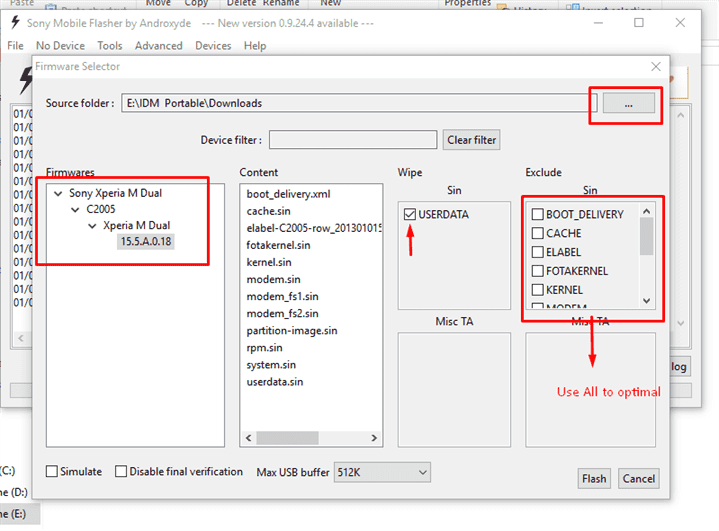Viewport: 719px width, 531px height.
Task: Click the Device filter text field
Action: [353, 140]
